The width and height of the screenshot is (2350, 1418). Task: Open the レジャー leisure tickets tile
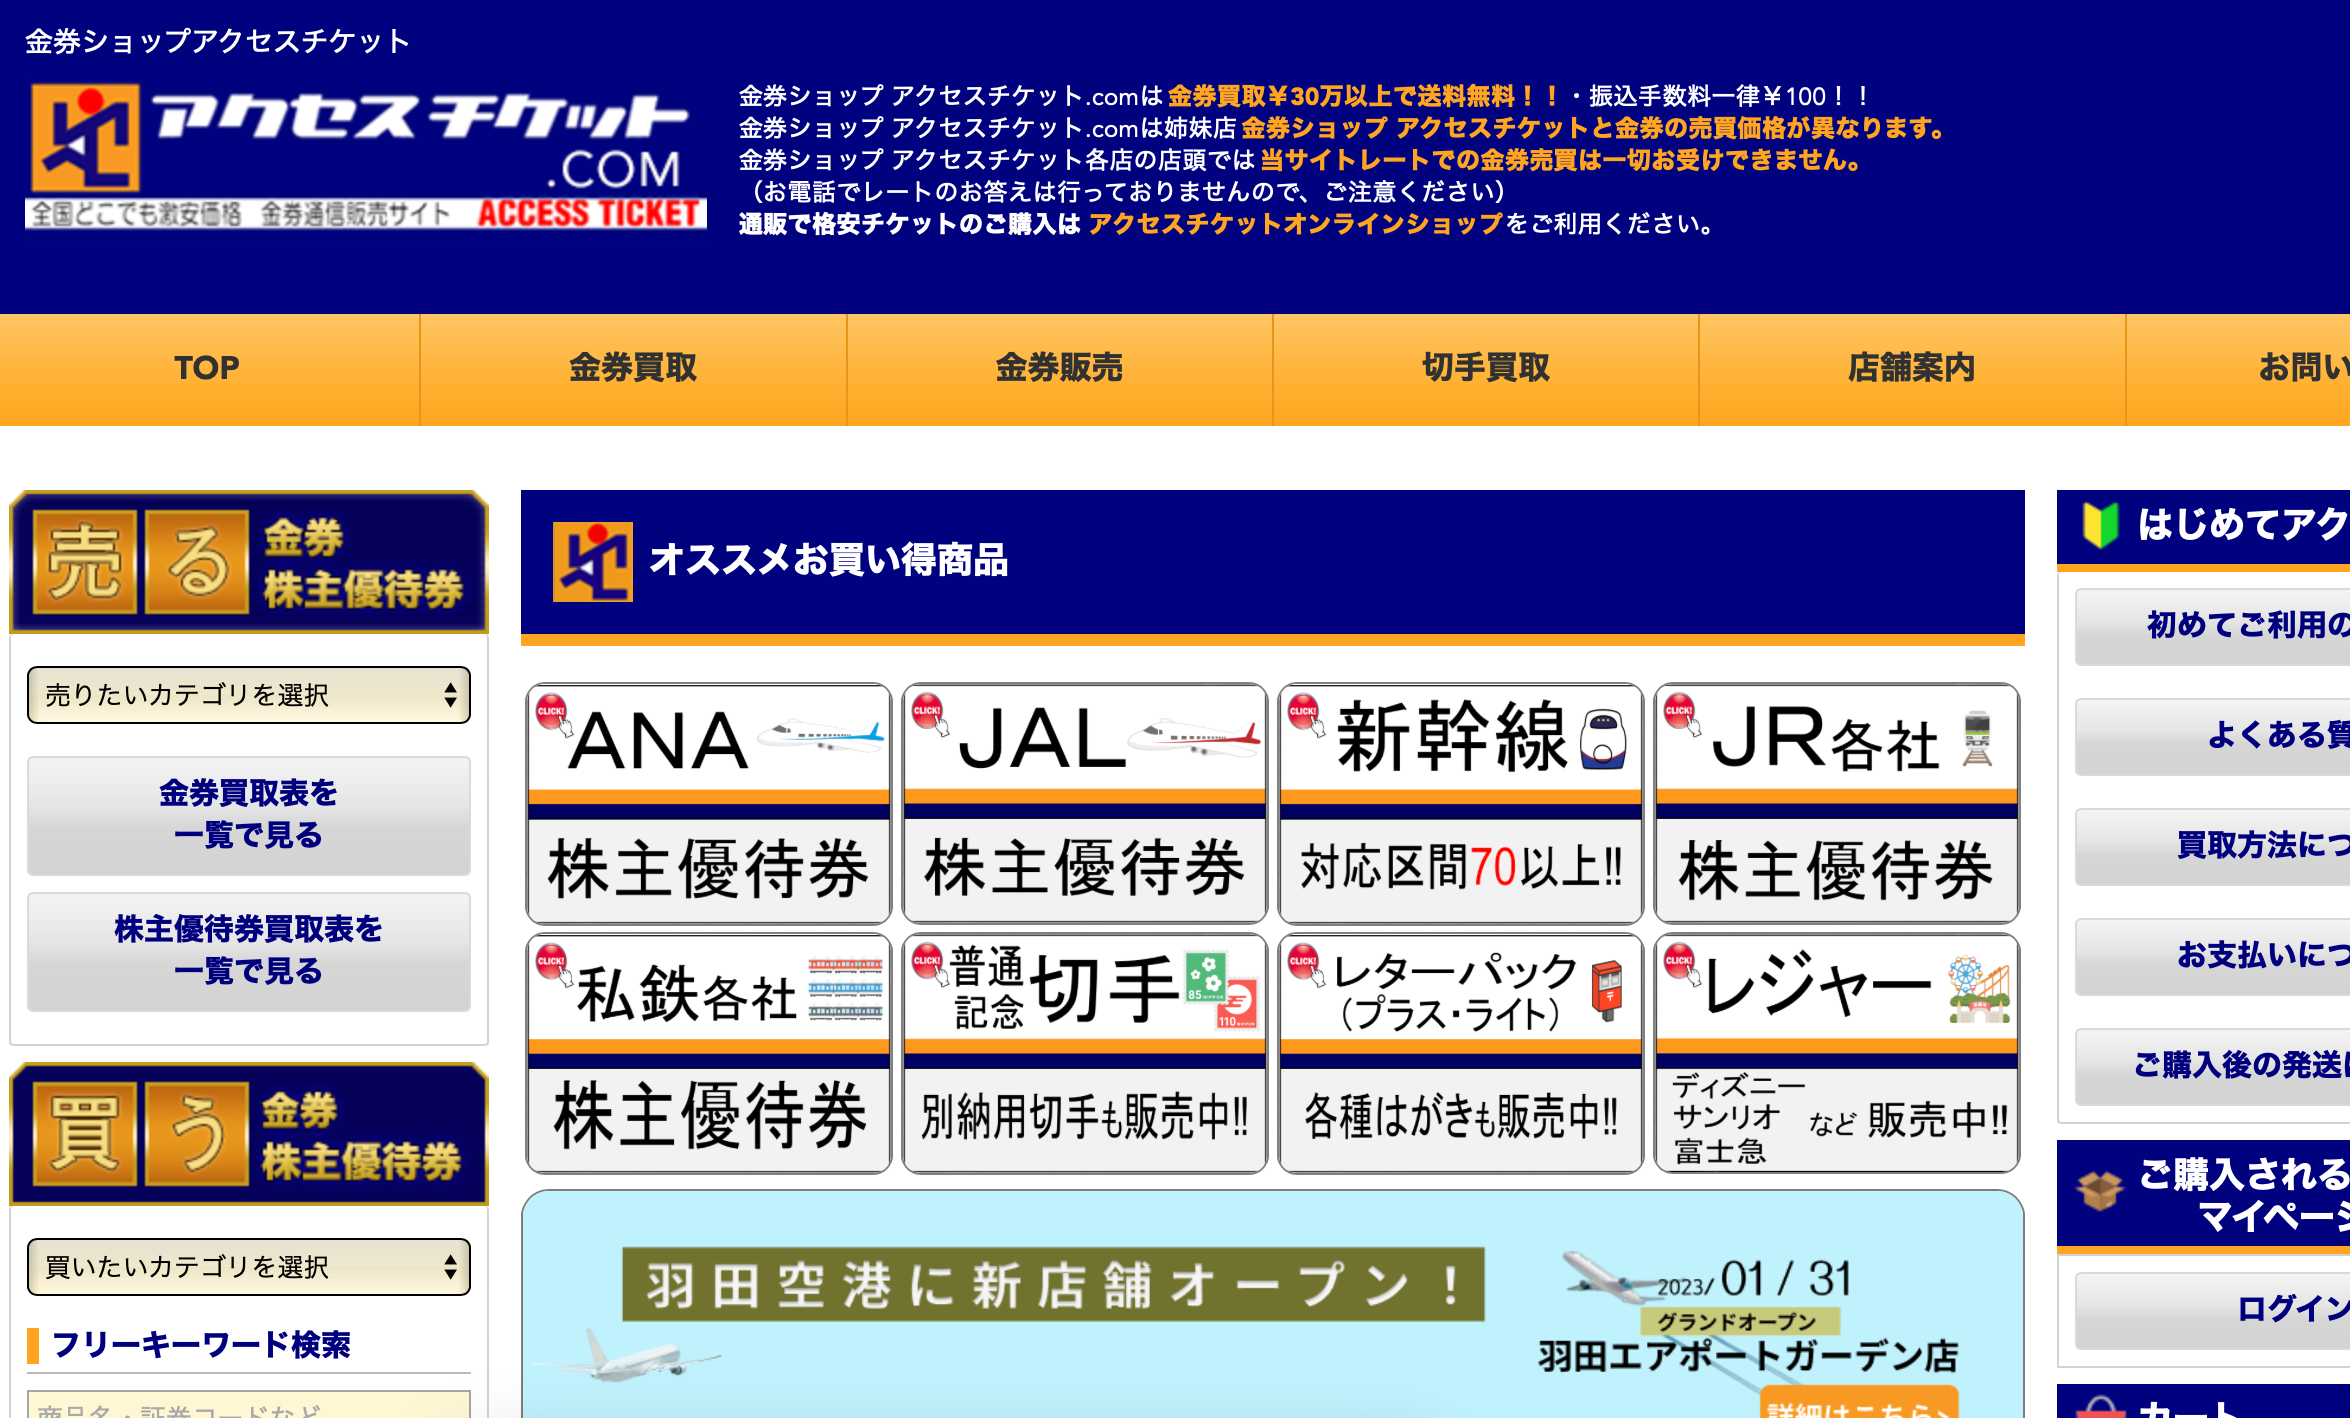click(x=1836, y=1053)
